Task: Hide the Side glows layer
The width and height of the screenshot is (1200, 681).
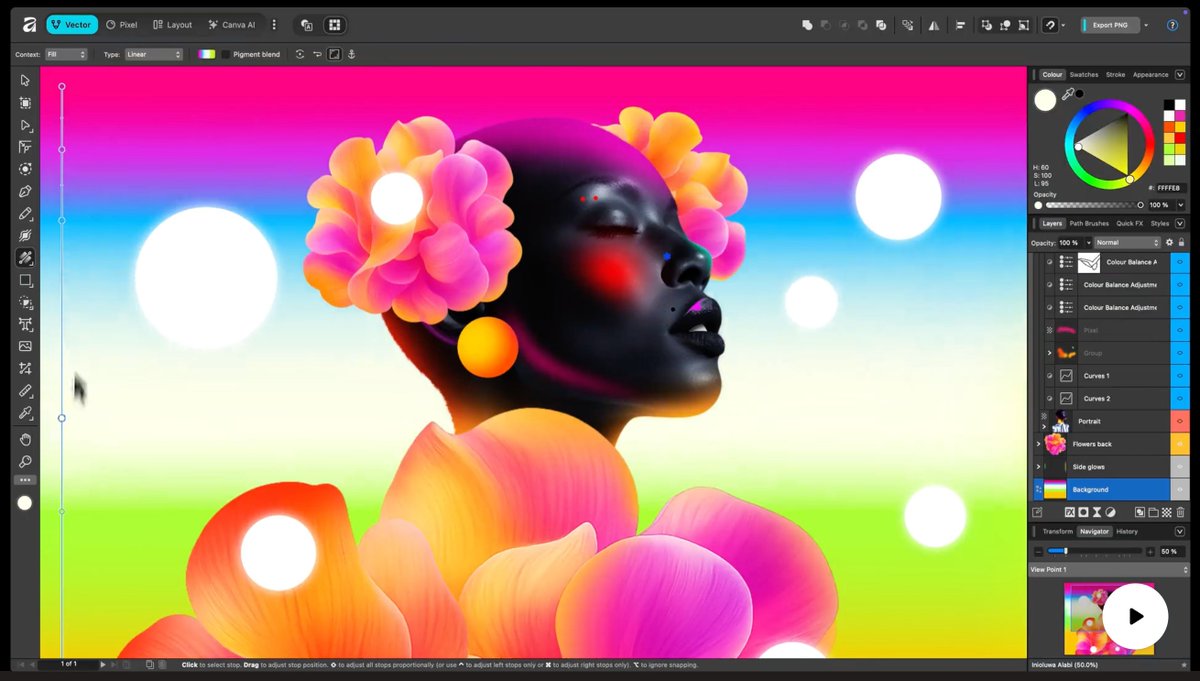Action: [1180, 466]
